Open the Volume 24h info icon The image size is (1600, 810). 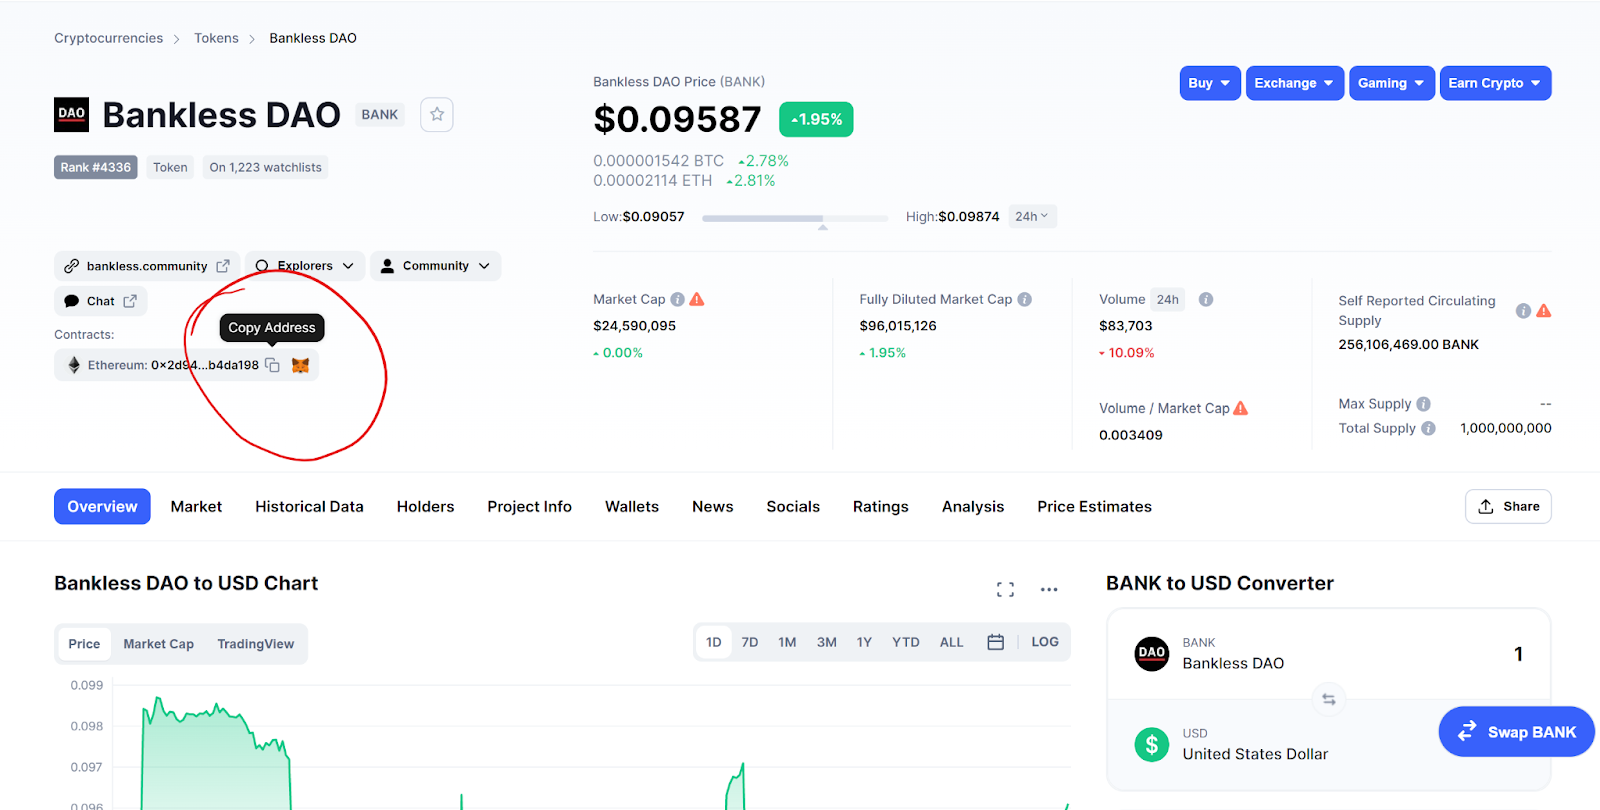click(x=1206, y=299)
